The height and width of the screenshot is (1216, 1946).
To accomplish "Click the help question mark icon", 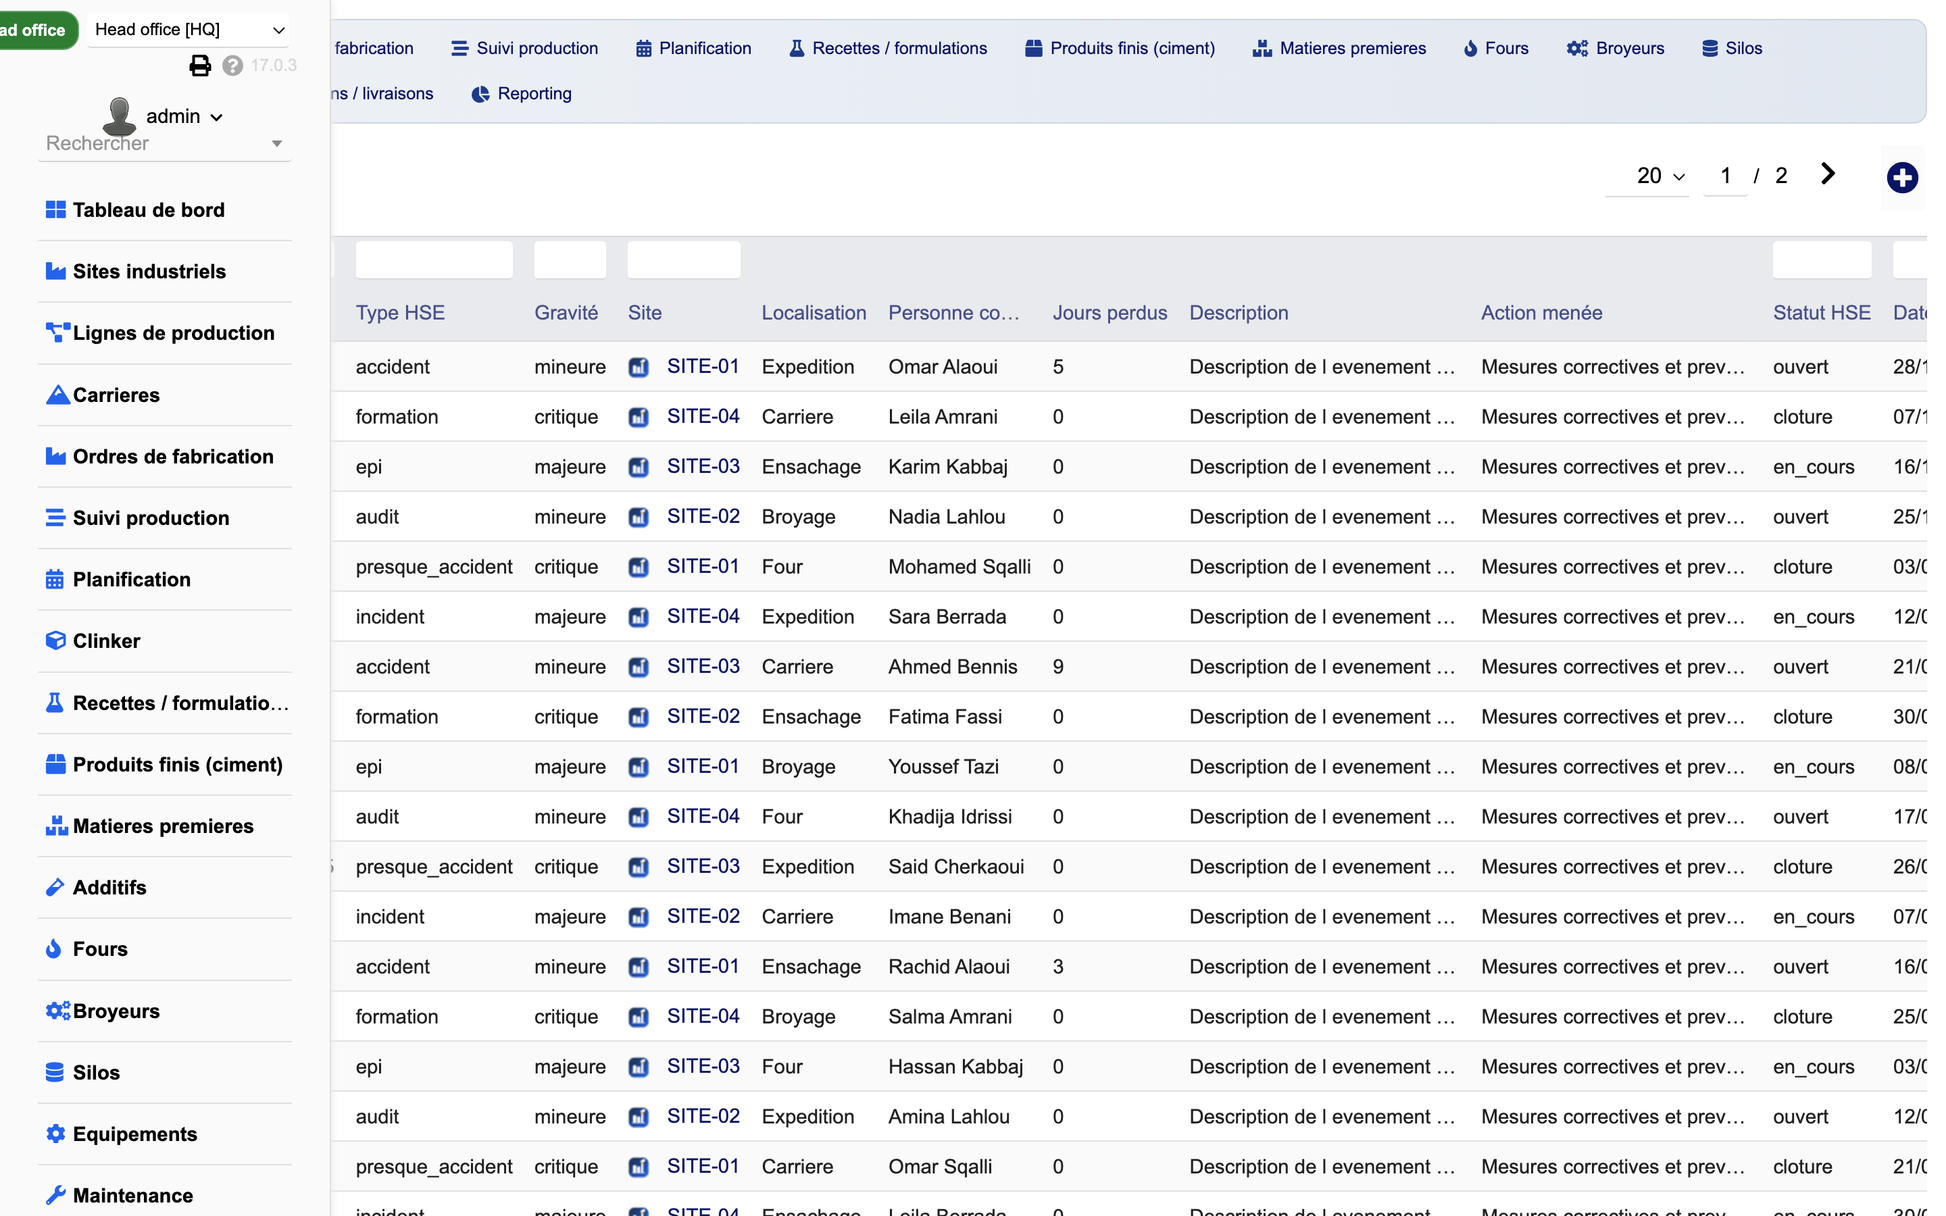I will [x=233, y=66].
